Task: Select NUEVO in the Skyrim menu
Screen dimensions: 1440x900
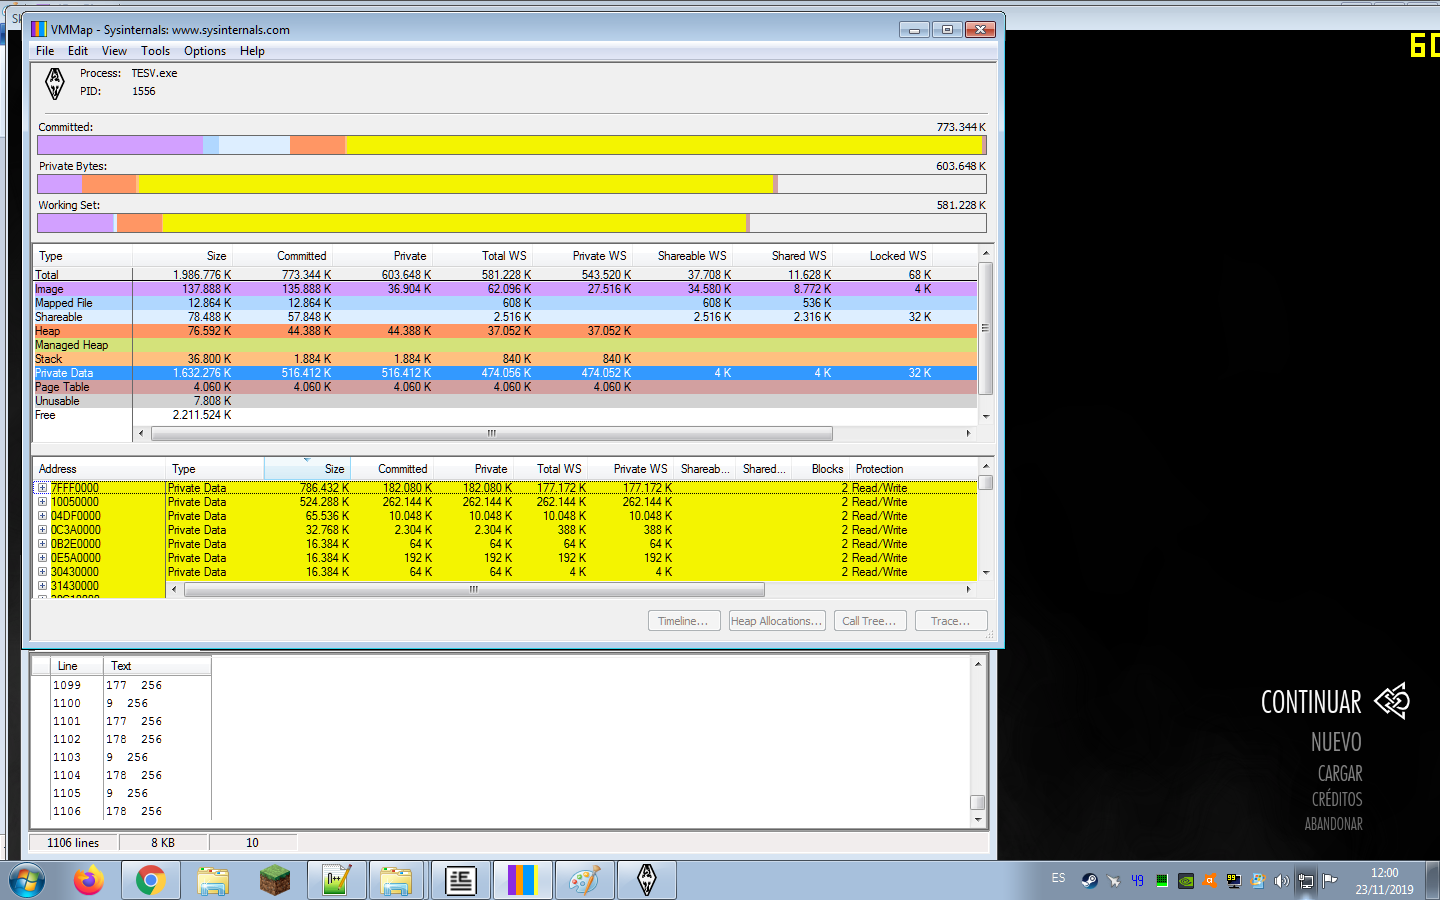Action: [x=1336, y=742]
